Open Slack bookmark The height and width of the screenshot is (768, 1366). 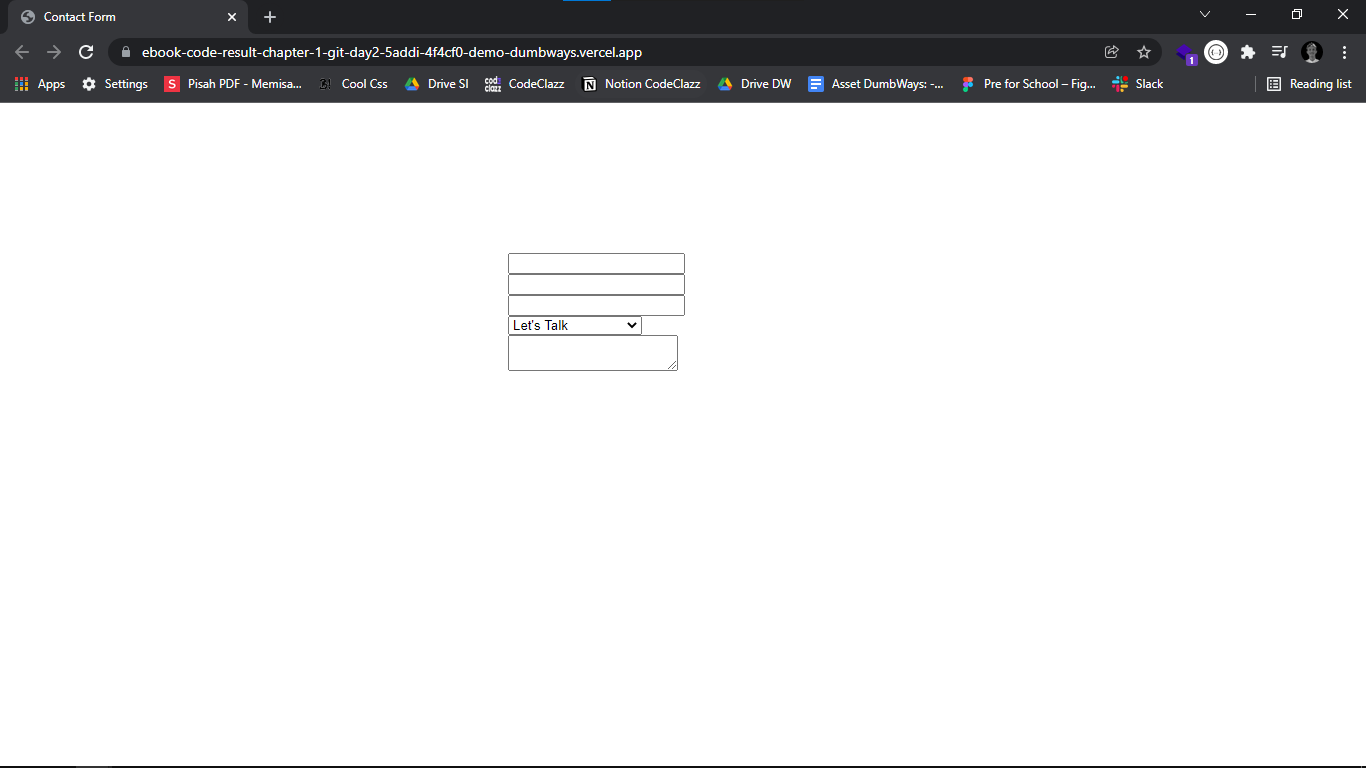pos(1138,84)
